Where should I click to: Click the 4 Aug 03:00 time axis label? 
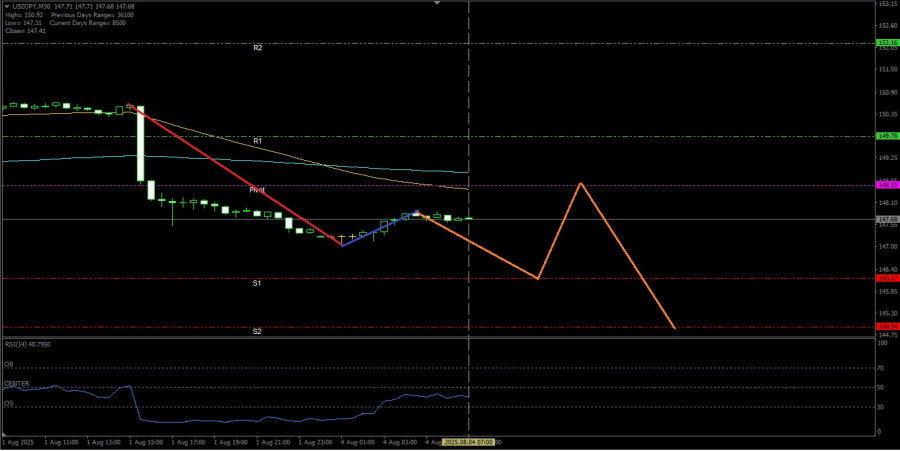pyautogui.click(x=400, y=442)
